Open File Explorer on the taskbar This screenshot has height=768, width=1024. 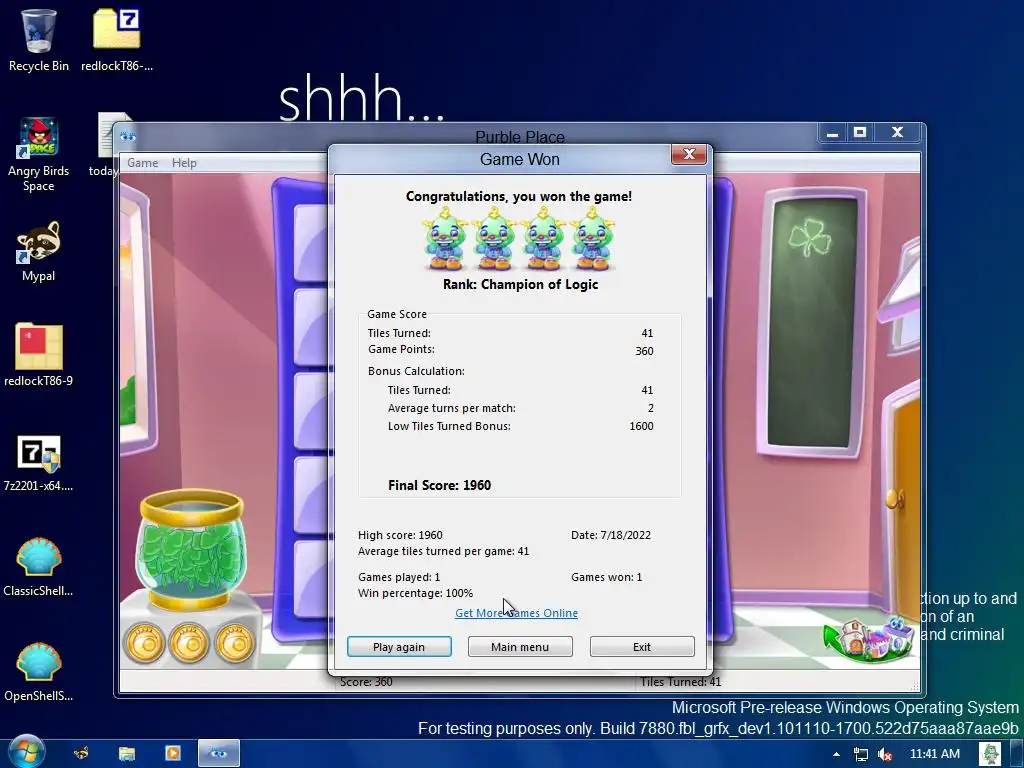(127, 754)
